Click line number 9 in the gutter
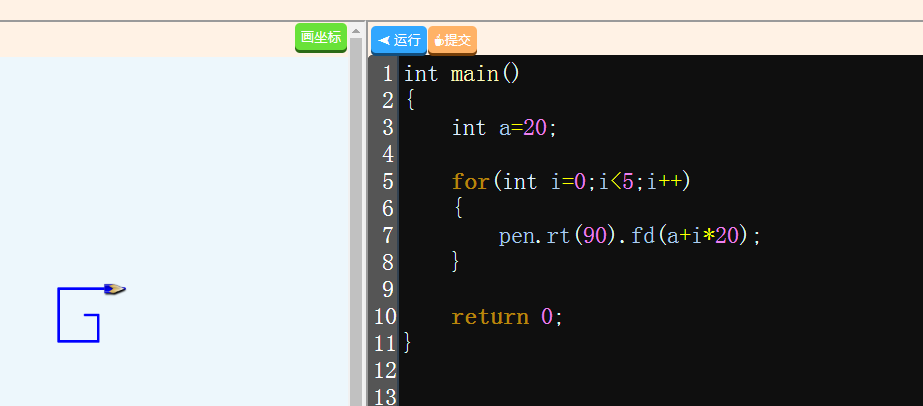The height and width of the screenshot is (406, 923). click(x=387, y=289)
